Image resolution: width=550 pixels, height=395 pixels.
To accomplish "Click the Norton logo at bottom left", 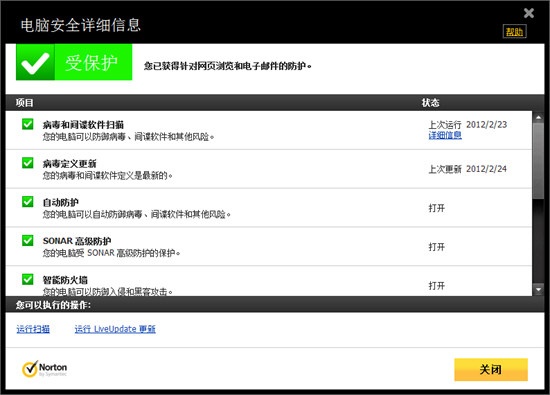I will (44, 369).
